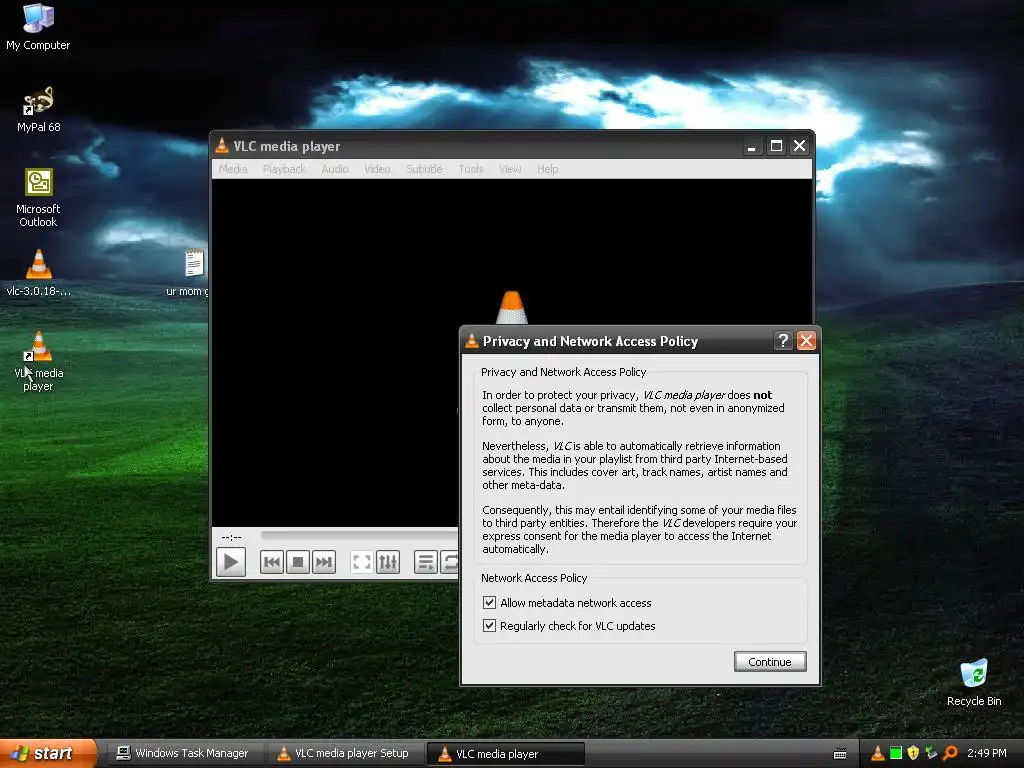Click VLC media player taskbar button
The image size is (1024, 768).
[505, 754]
